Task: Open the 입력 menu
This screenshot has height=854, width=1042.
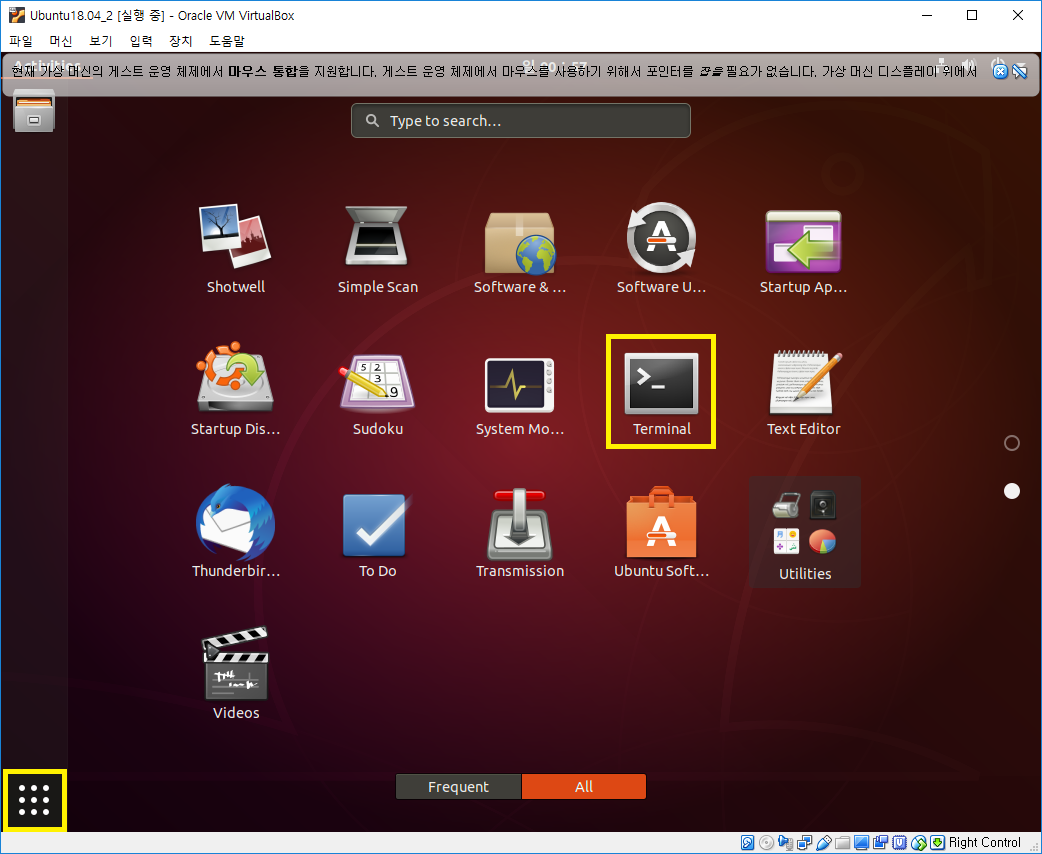Action: [140, 41]
